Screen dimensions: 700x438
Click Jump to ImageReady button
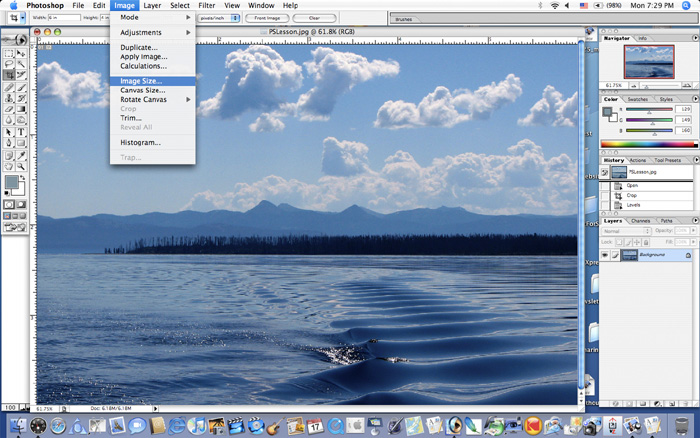15,227
